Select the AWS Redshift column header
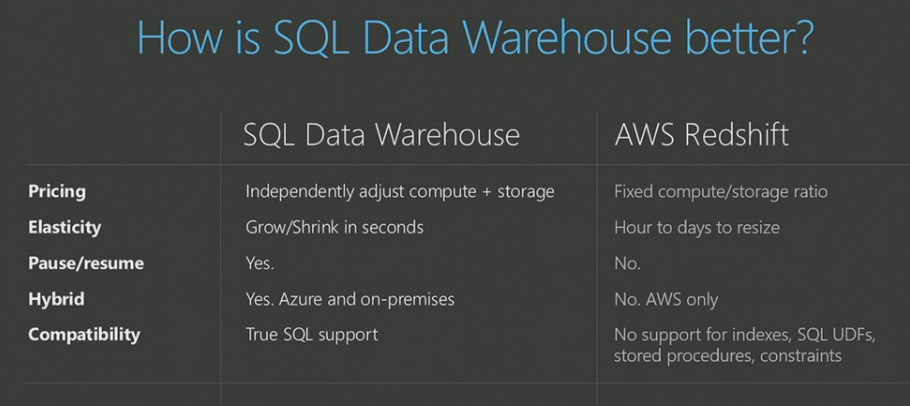910x406 pixels. click(x=701, y=135)
